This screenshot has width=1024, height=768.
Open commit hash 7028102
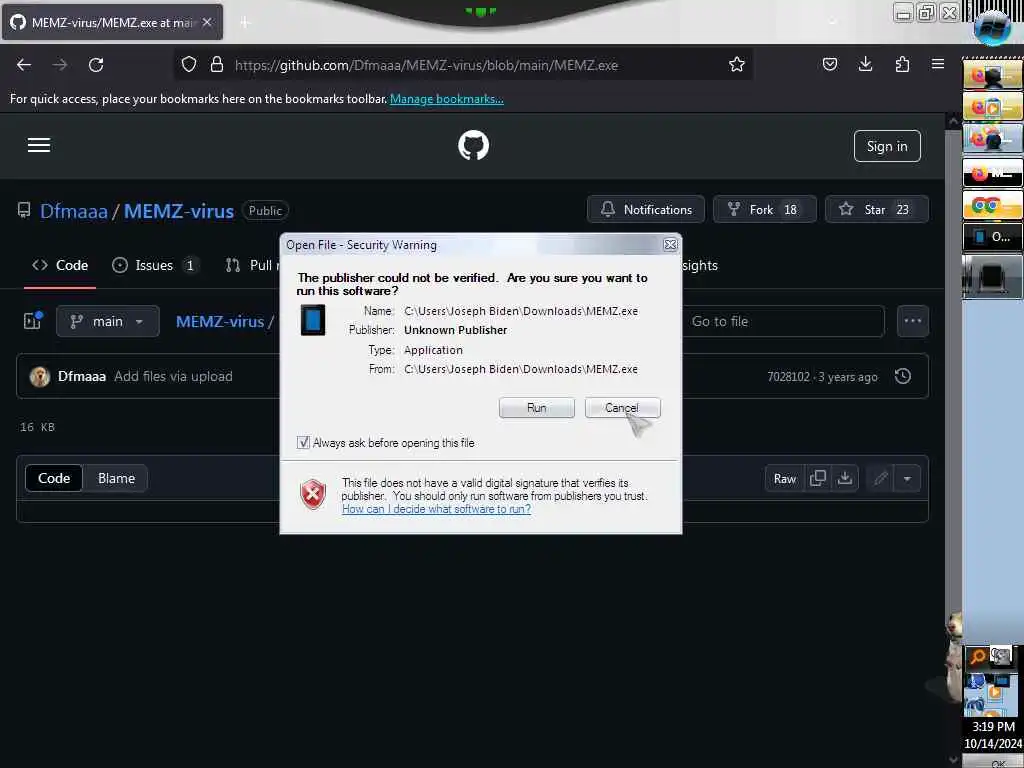[788, 376]
